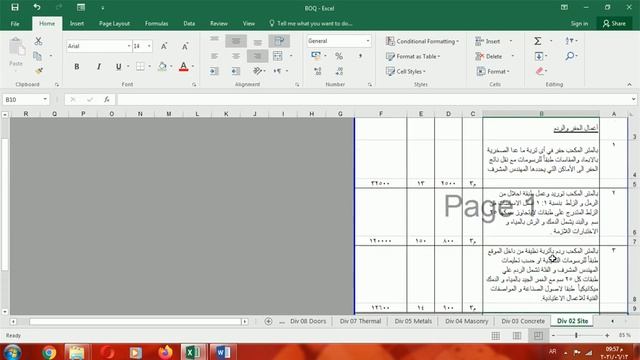Click the Format Painter brush
Screen dimensions: 640x360
click(39, 71)
